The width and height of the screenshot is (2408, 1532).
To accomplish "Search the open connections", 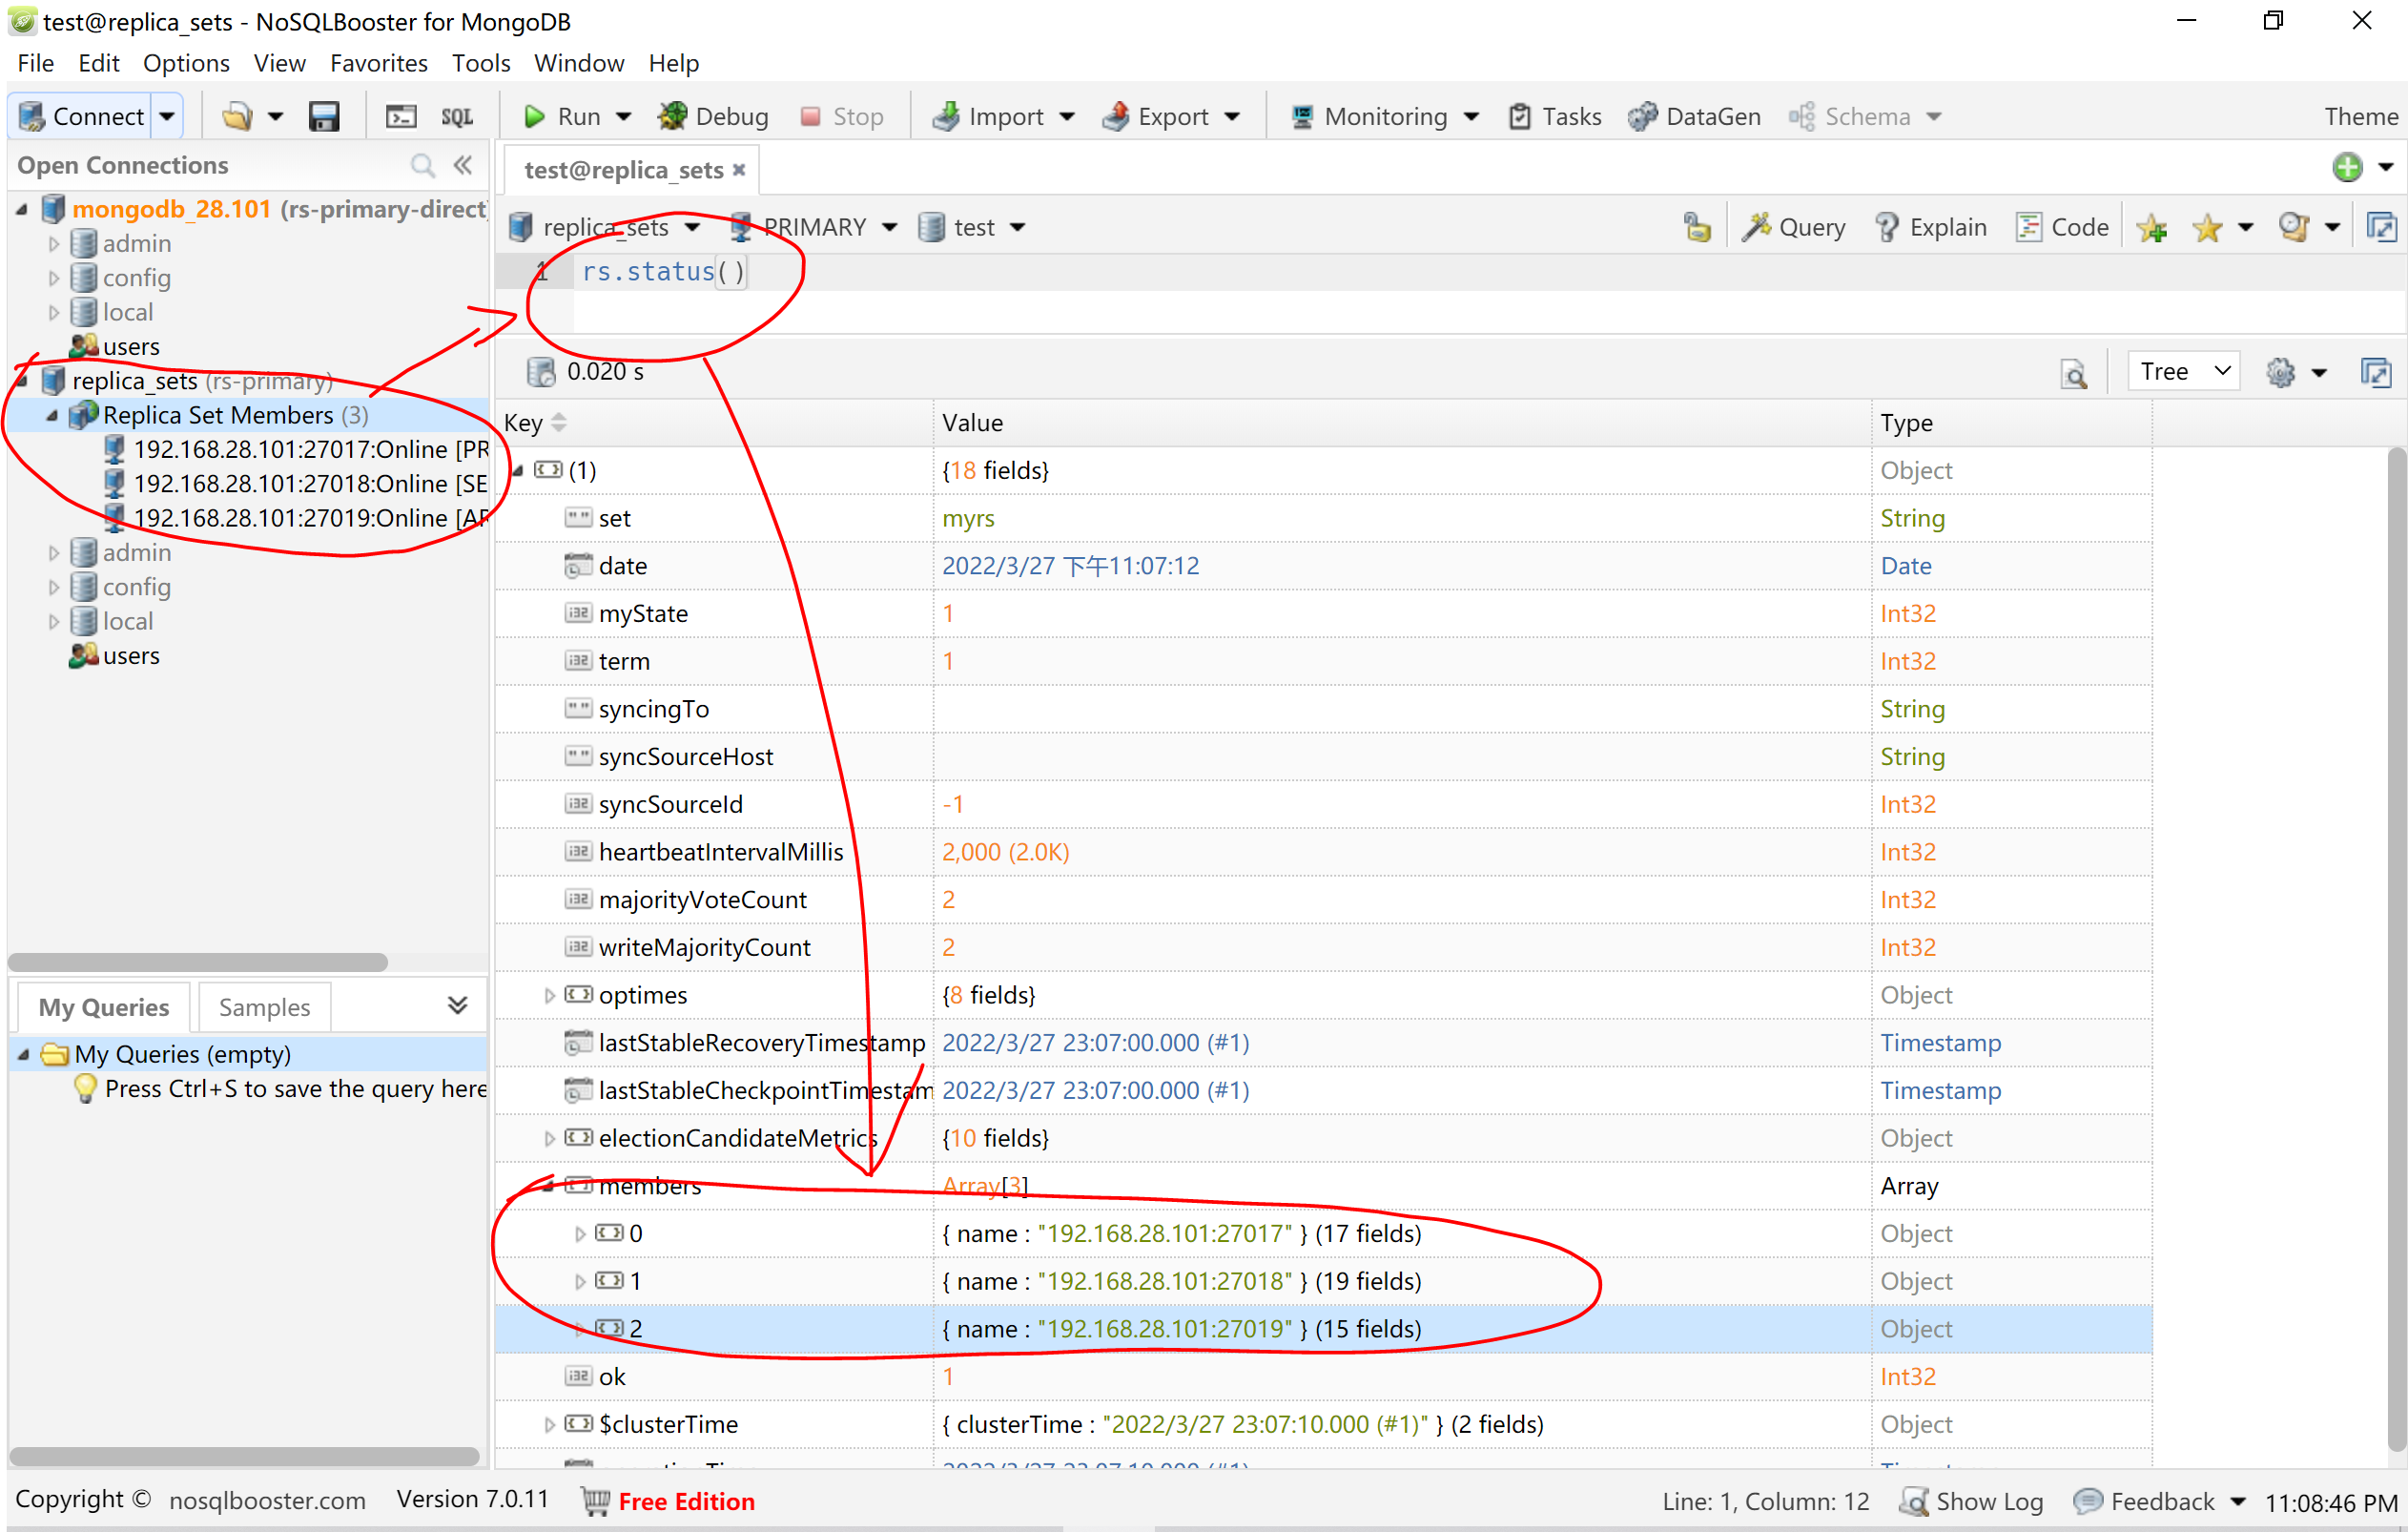I will pyautogui.click(x=422, y=165).
